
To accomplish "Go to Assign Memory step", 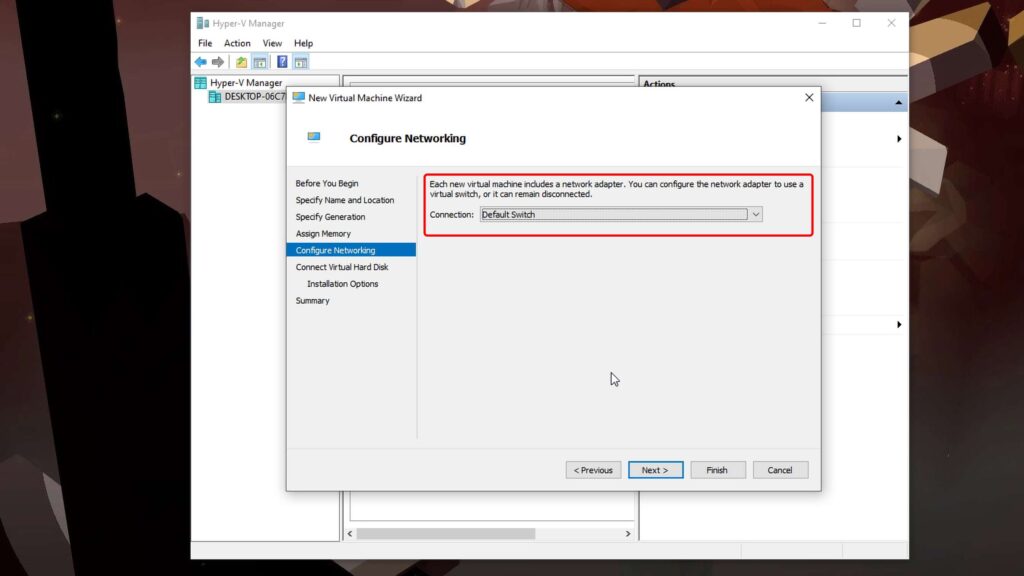I will [323, 233].
